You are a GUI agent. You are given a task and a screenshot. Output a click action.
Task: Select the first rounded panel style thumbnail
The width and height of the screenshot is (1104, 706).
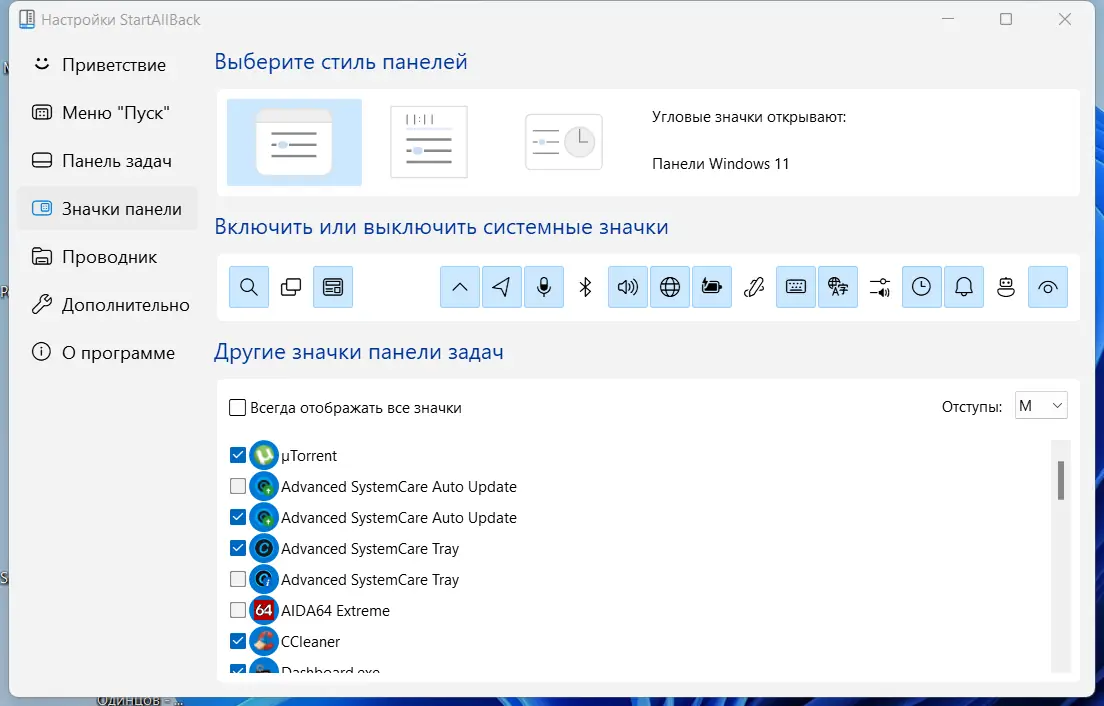coord(294,142)
